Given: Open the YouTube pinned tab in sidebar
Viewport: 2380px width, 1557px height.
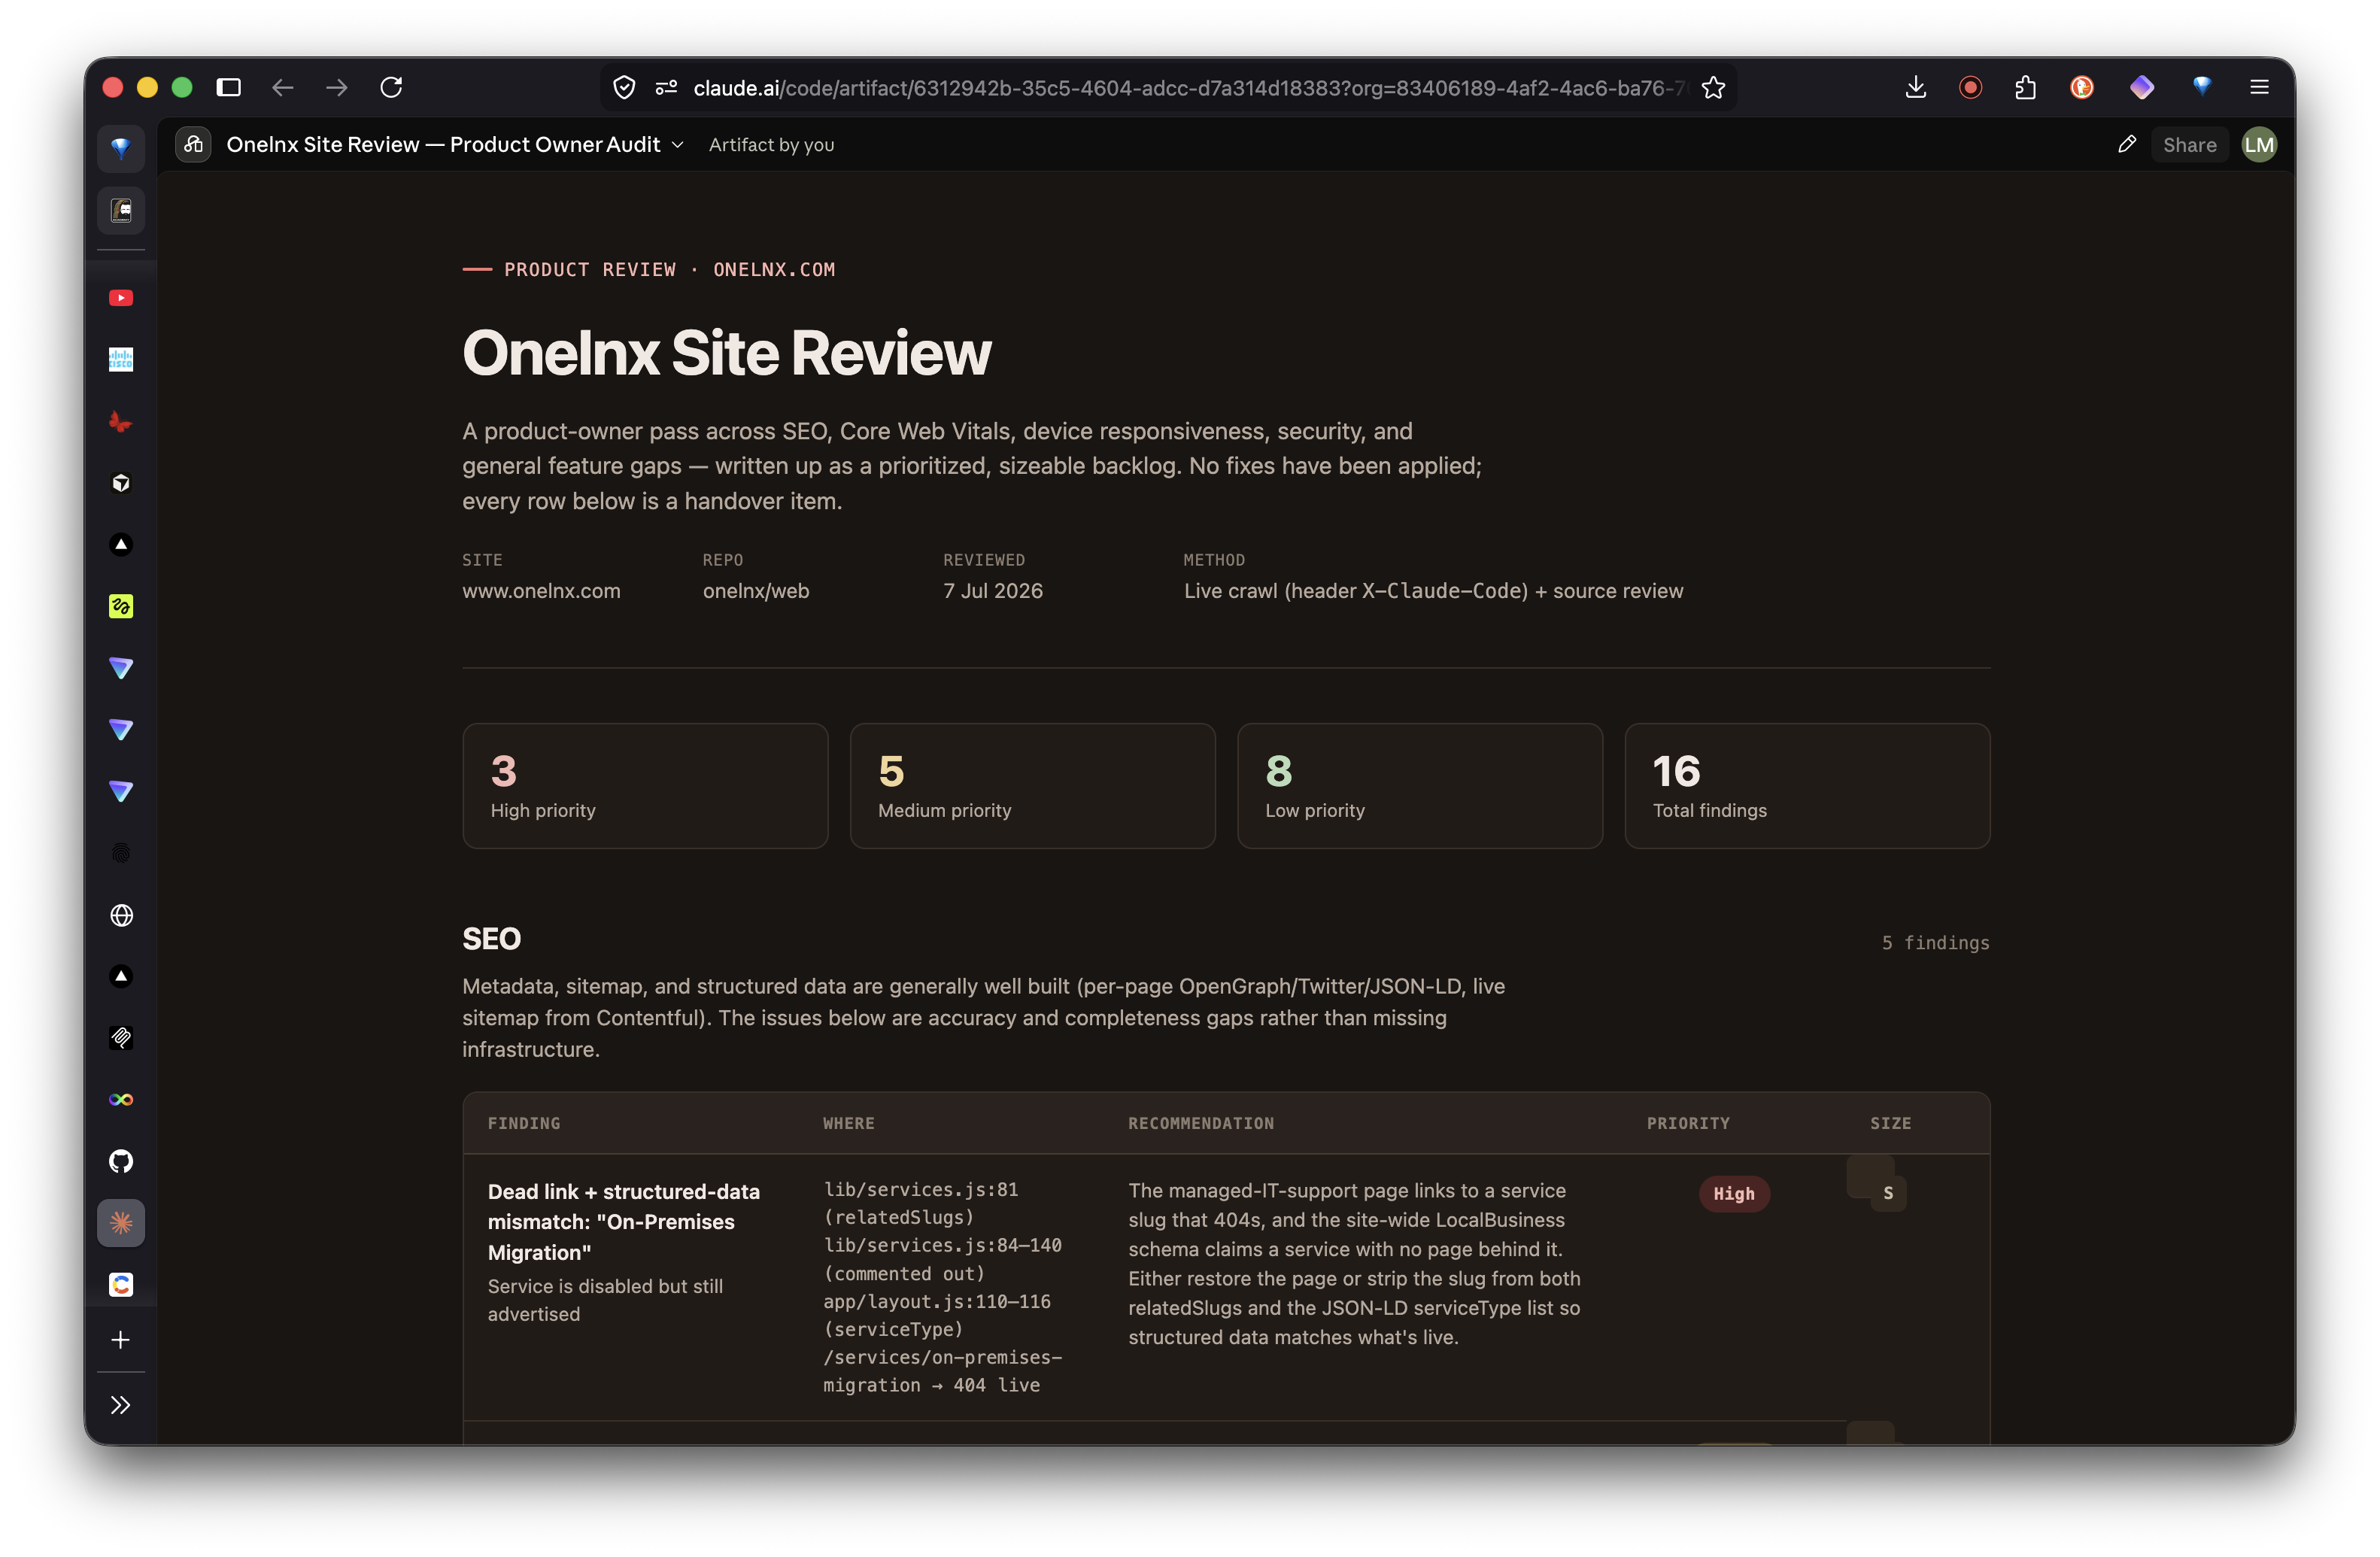Looking at the screenshot, I should click(121, 298).
